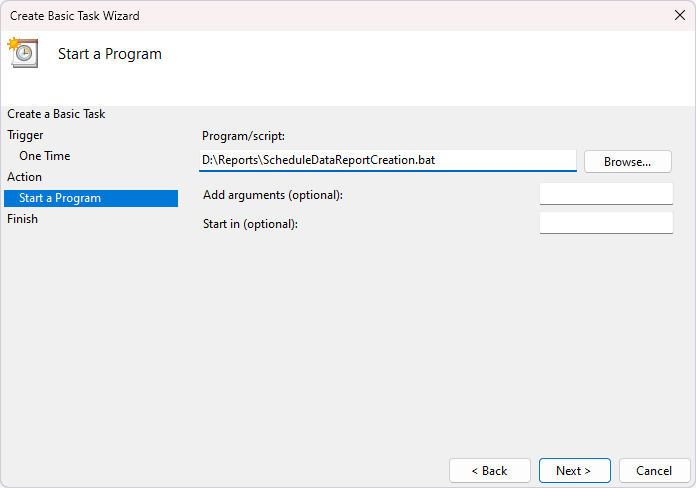Screen dimensions: 696x488
Task: Click the Start in (optional): label
Action: 250,224
